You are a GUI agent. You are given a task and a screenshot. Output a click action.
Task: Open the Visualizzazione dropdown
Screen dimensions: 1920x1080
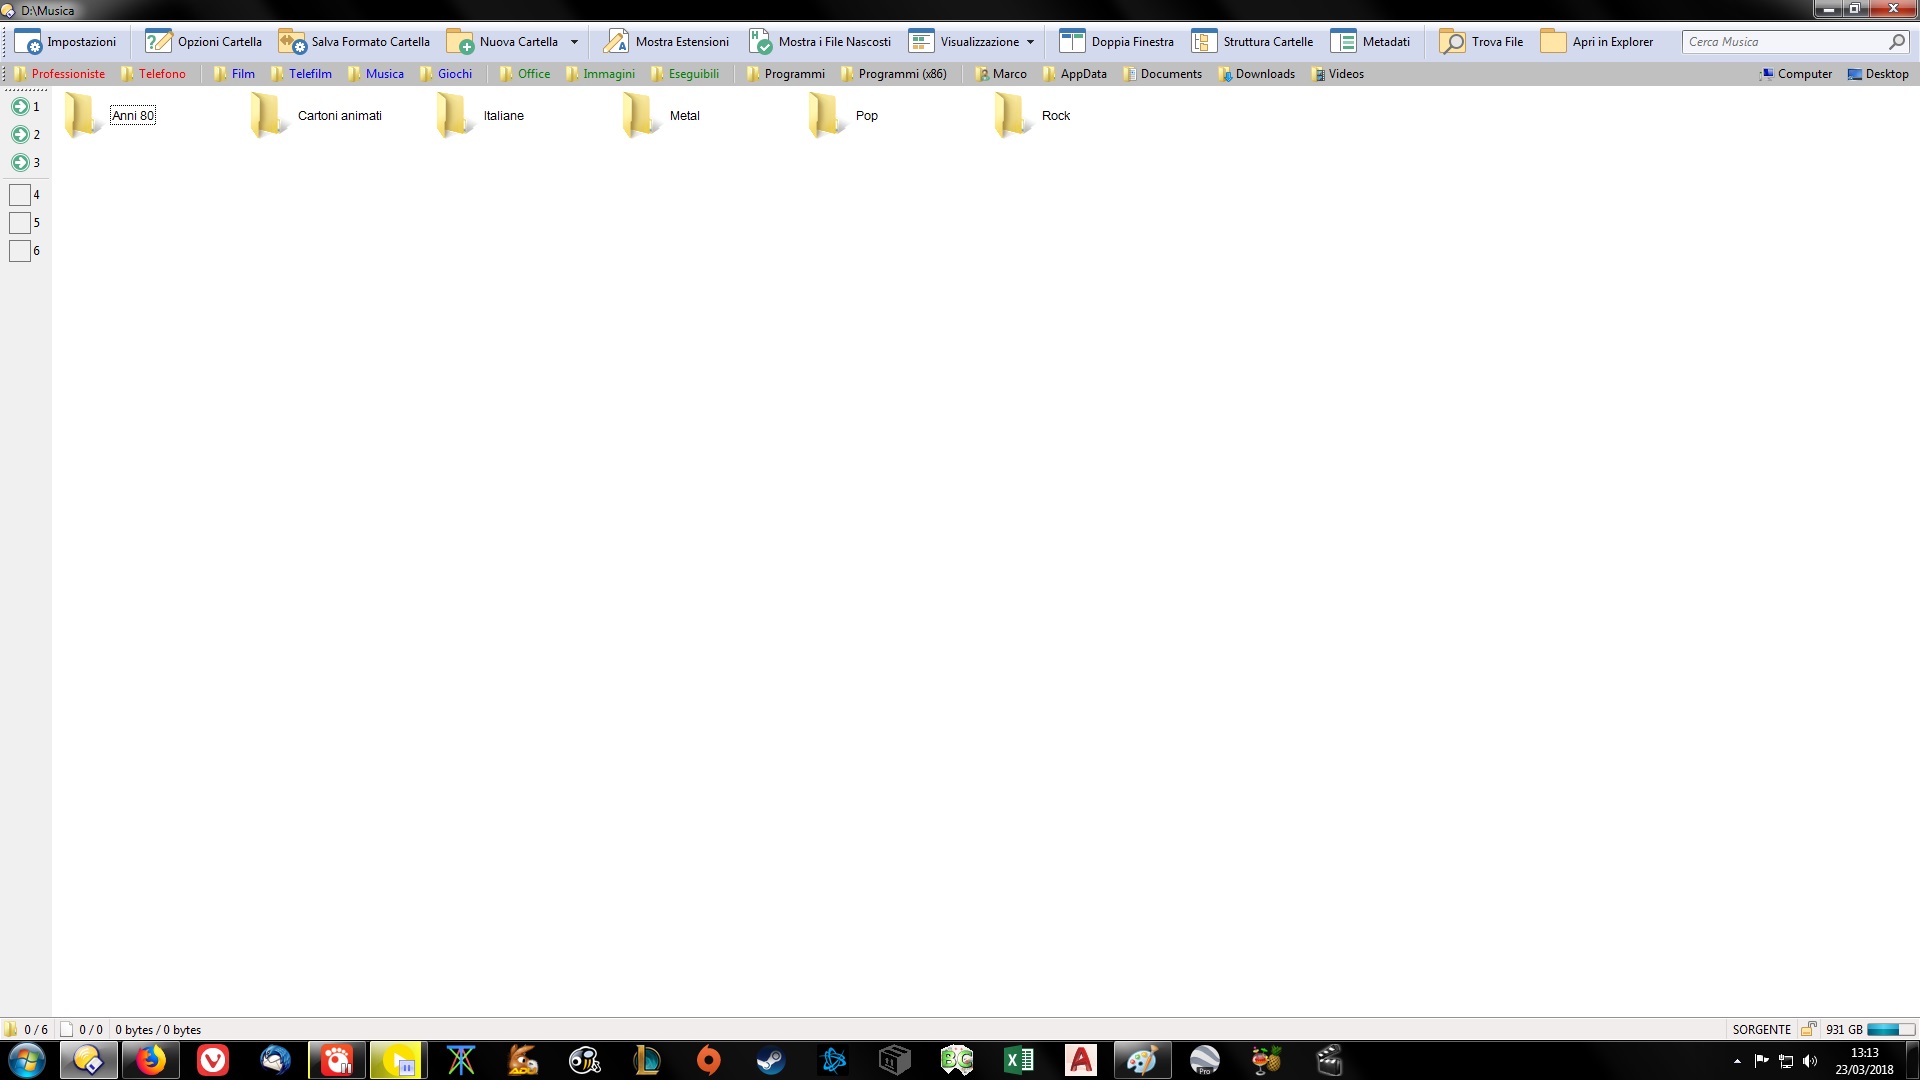(971, 42)
